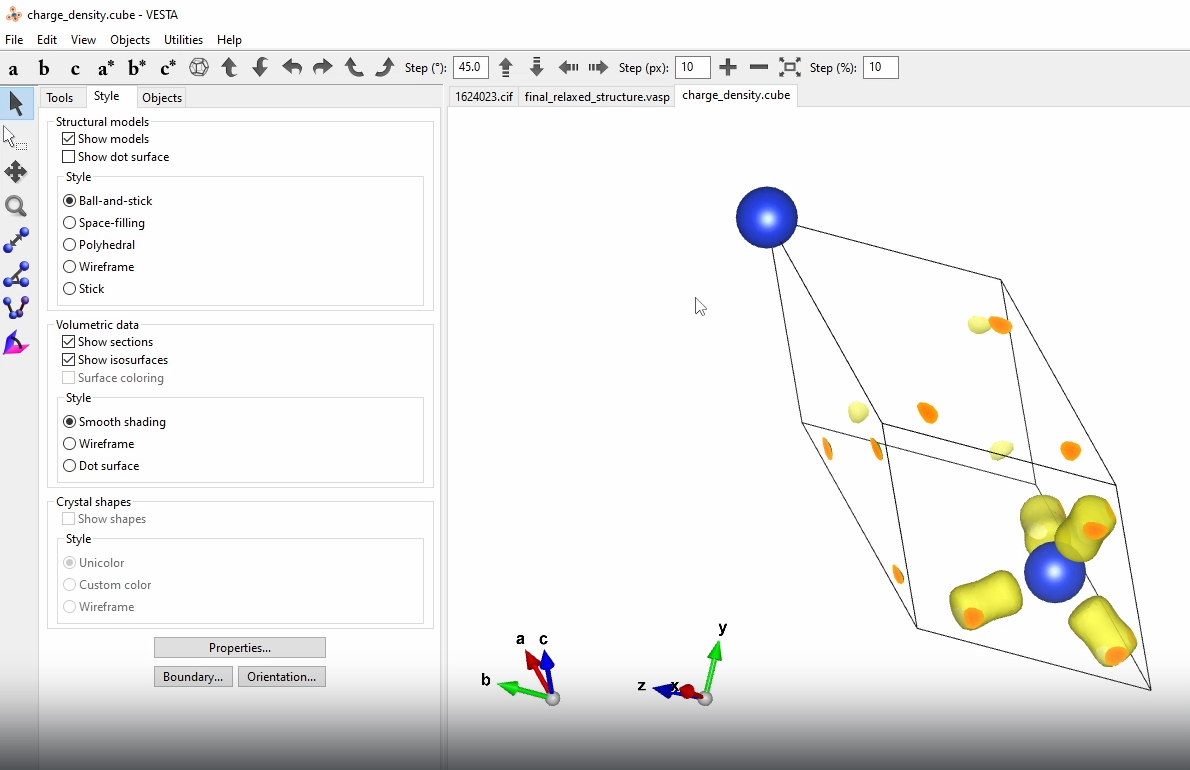Switch to the Tools tab
The height and width of the screenshot is (770, 1190).
60,97
